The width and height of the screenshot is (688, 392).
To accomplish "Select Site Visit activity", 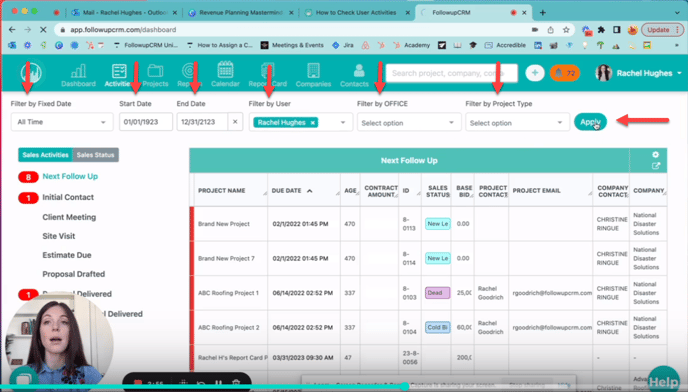I will pyautogui.click(x=58, y=236).
